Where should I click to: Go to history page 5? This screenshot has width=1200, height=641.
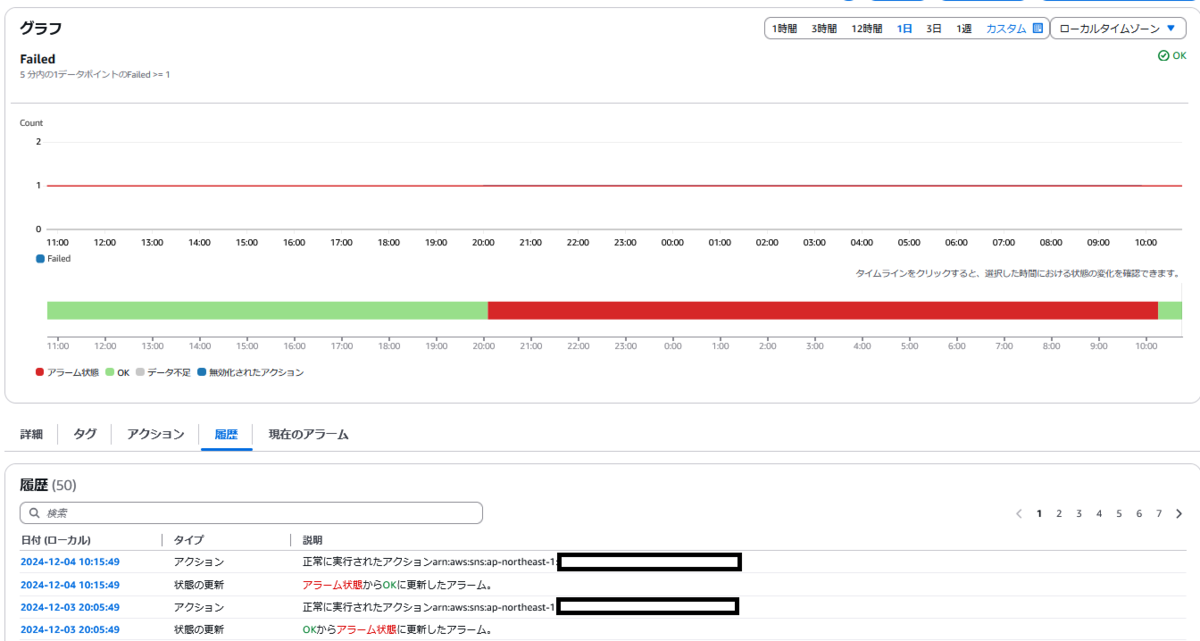1119,513
